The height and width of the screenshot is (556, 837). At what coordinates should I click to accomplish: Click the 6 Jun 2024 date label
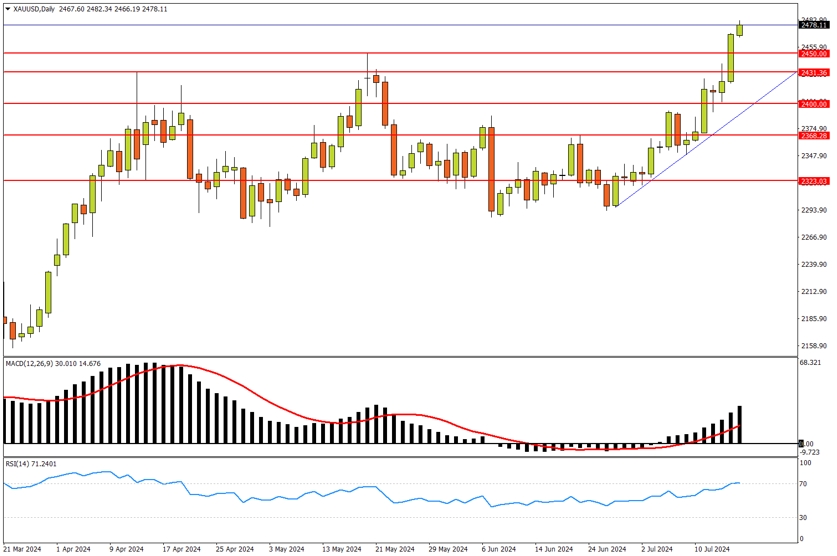click(x=496, y=549)
